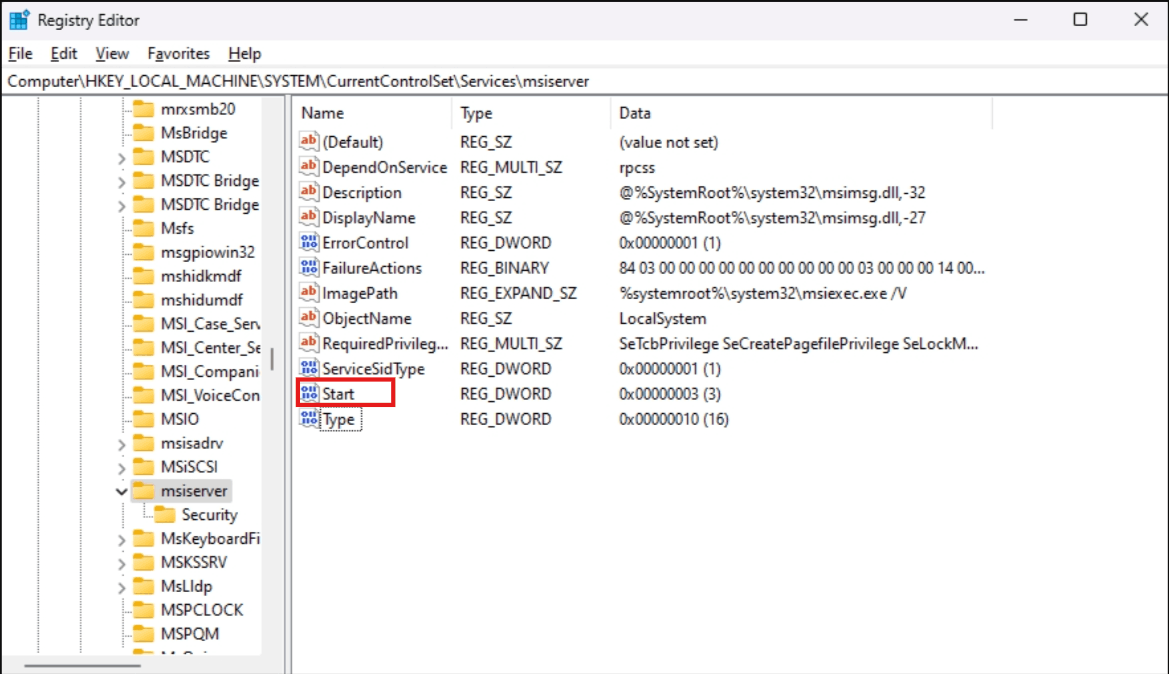Click the RequiredPrivileg... value icon
This screenshot has width=1169, height=674.
[309, 343]
